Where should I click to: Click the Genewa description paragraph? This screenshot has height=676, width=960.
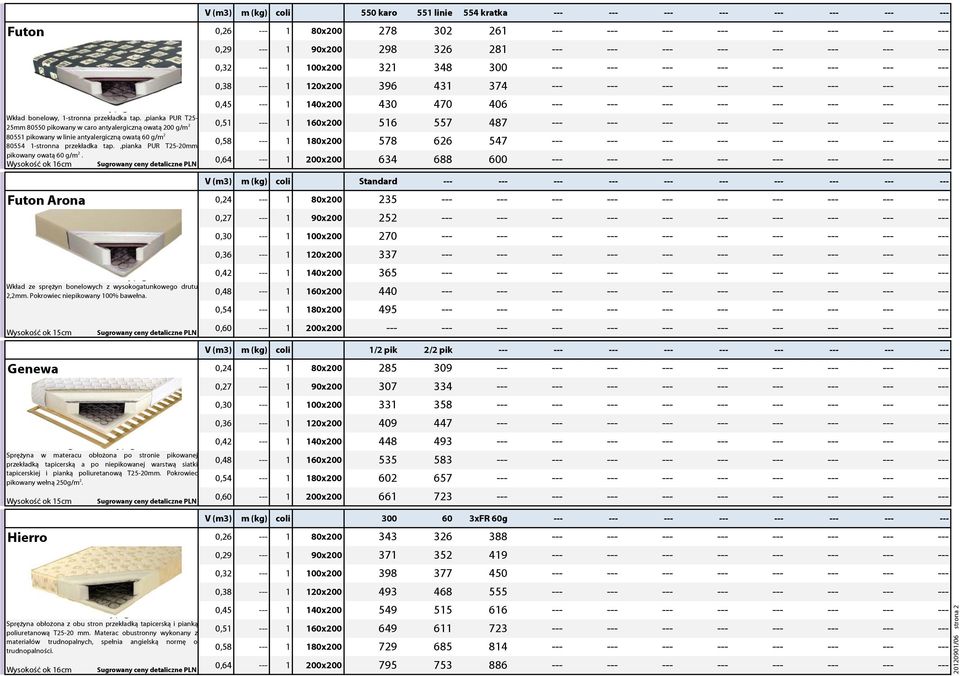coord(102,469)
